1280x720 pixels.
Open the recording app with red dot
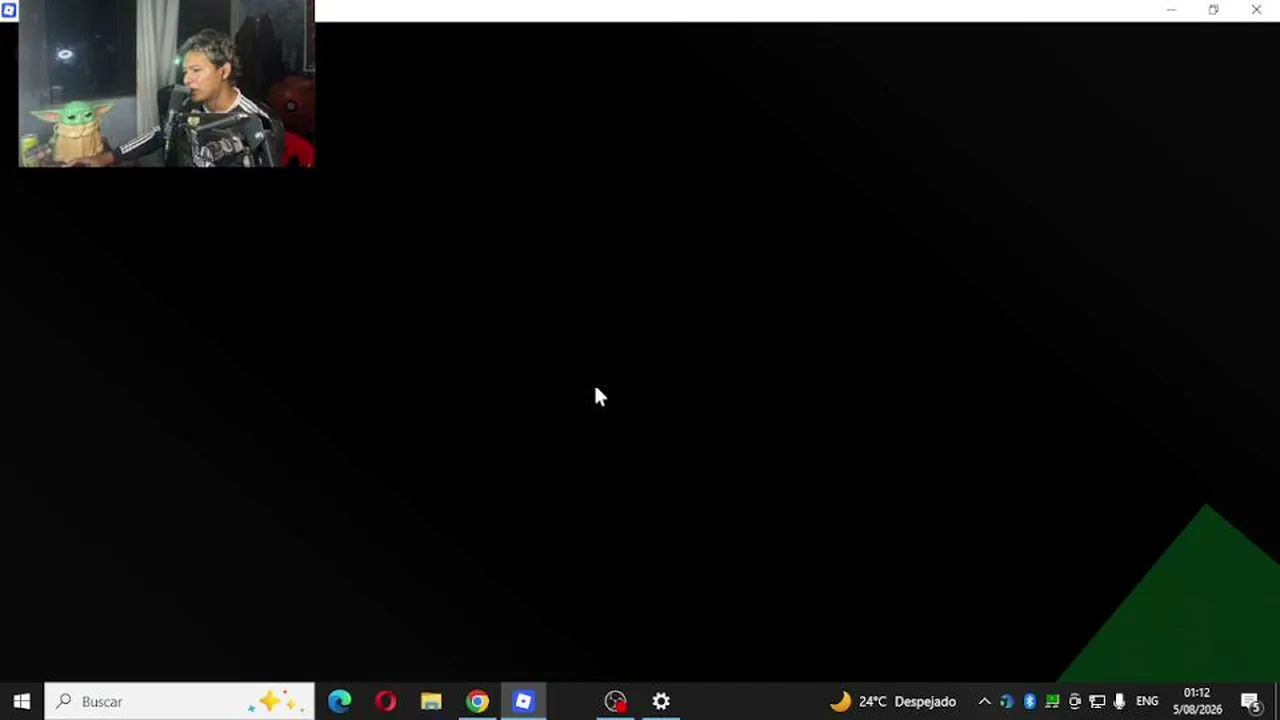tap(615, 701)
